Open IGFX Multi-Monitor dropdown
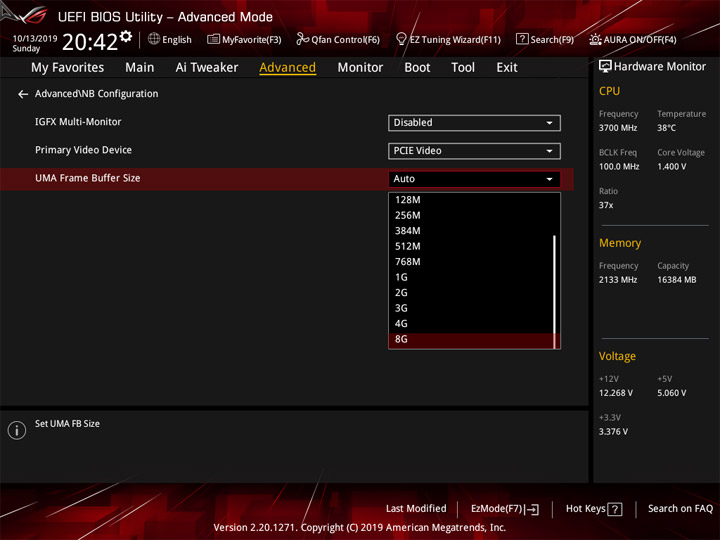Viewport: 720px width, 540px height. 474,123
